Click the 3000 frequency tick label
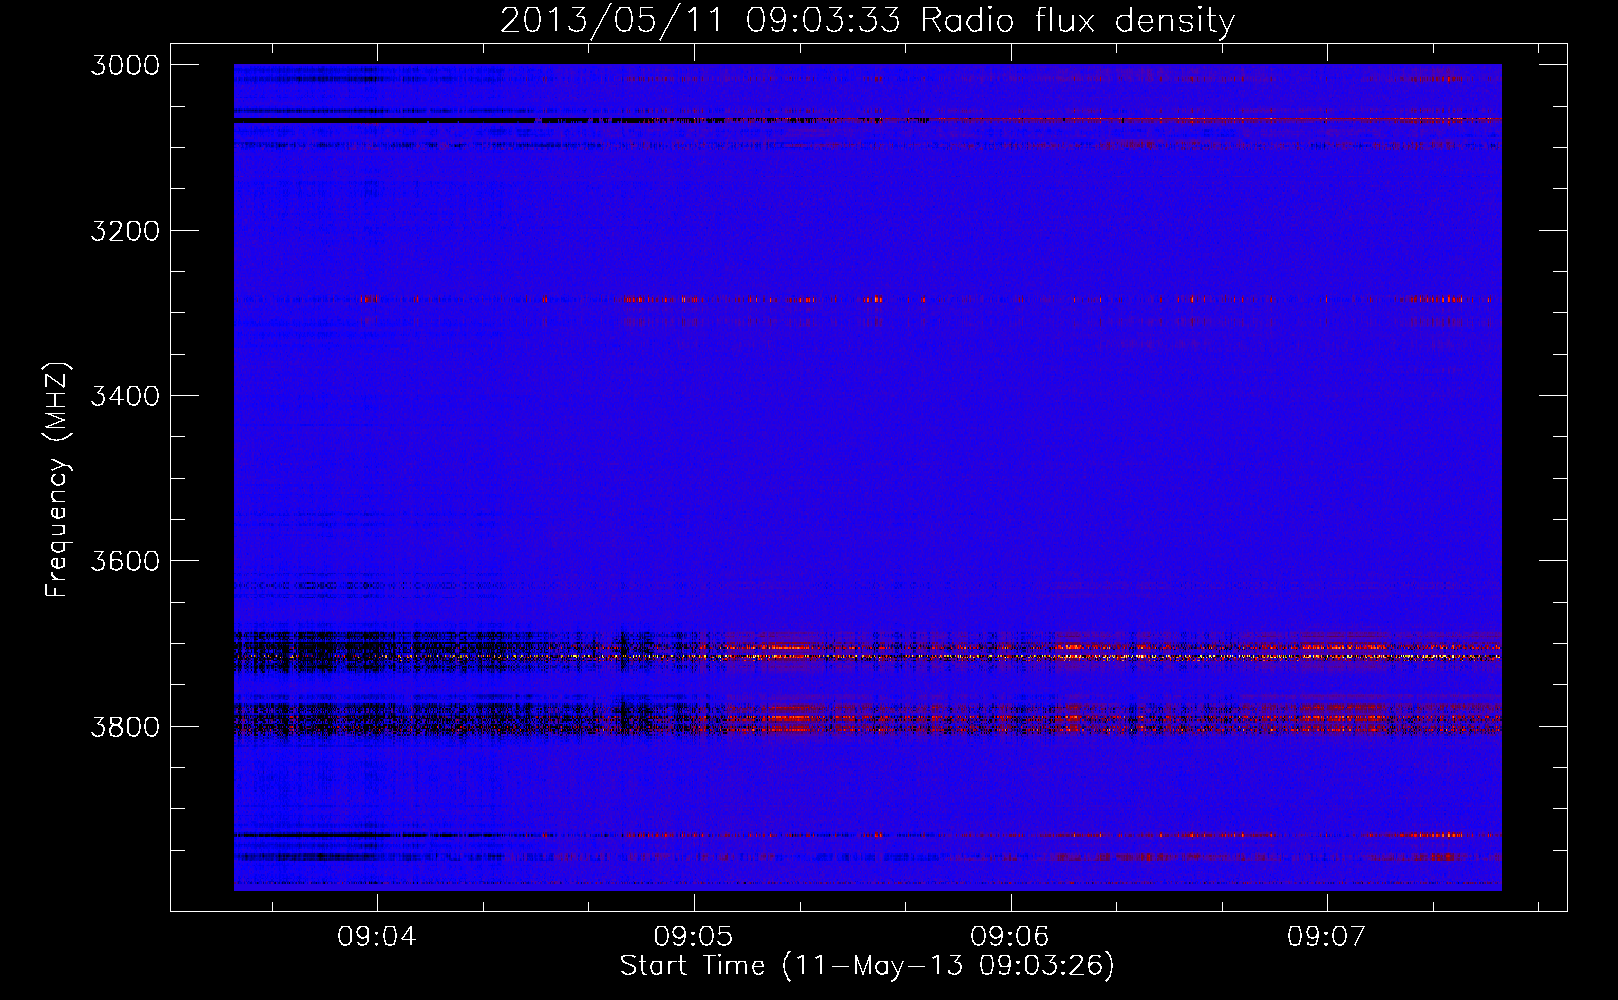Image resolution: width=1618 pixels, height=1000 pixels. click(125, 65)
